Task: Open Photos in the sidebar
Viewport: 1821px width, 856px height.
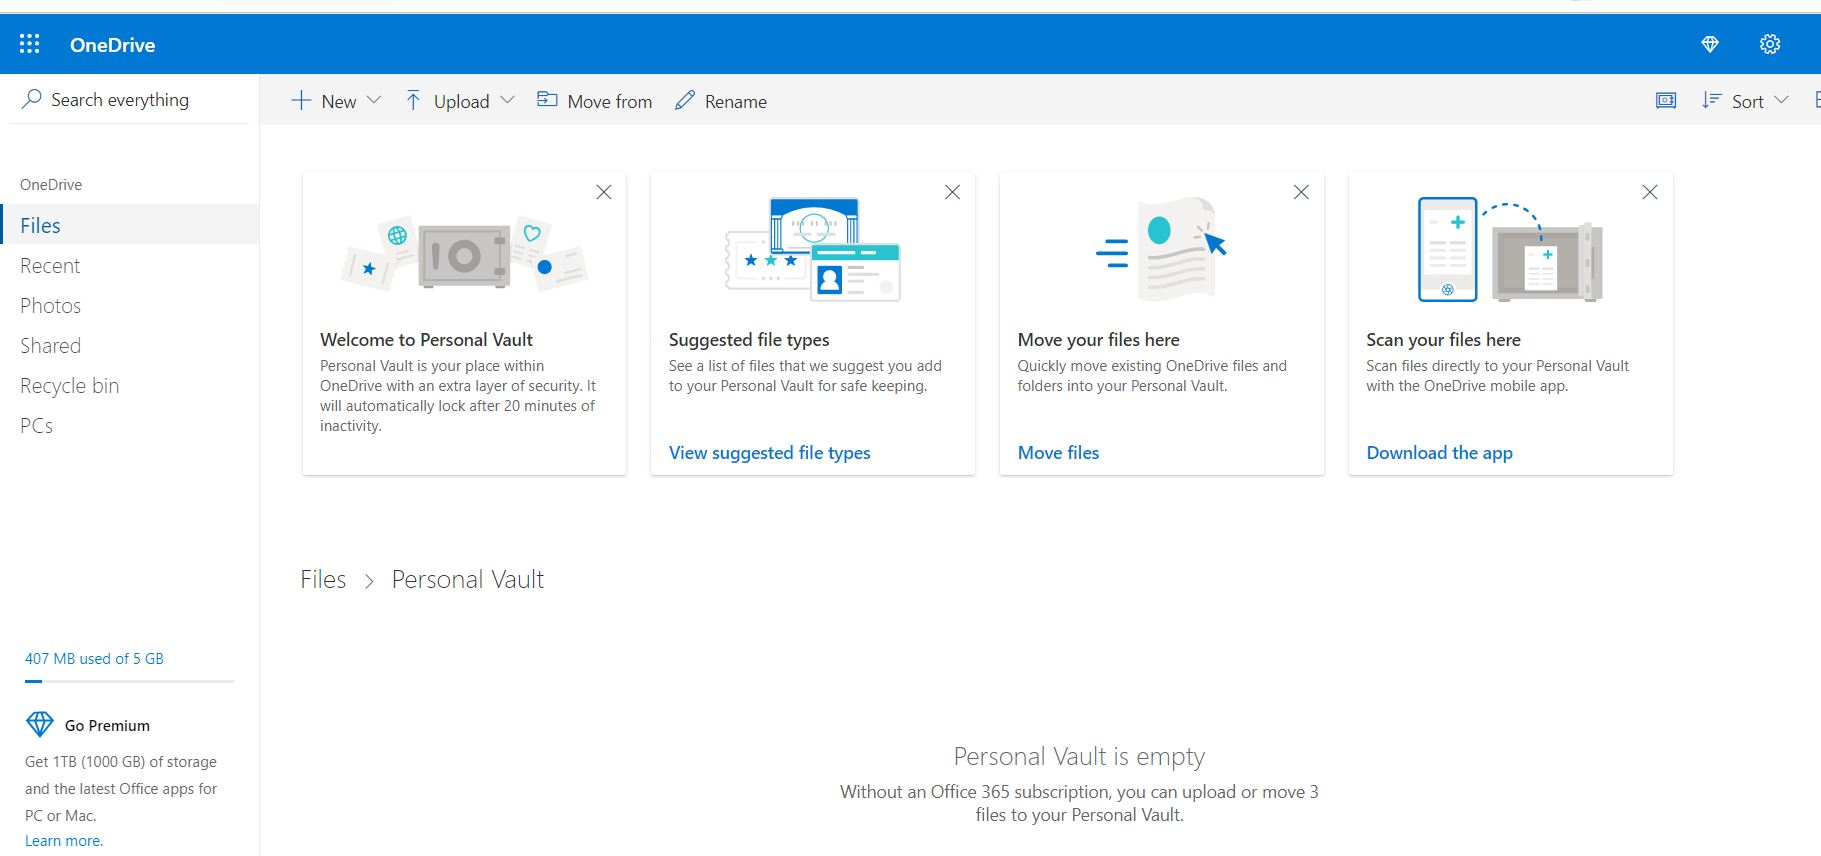Action: click(51, 306)
